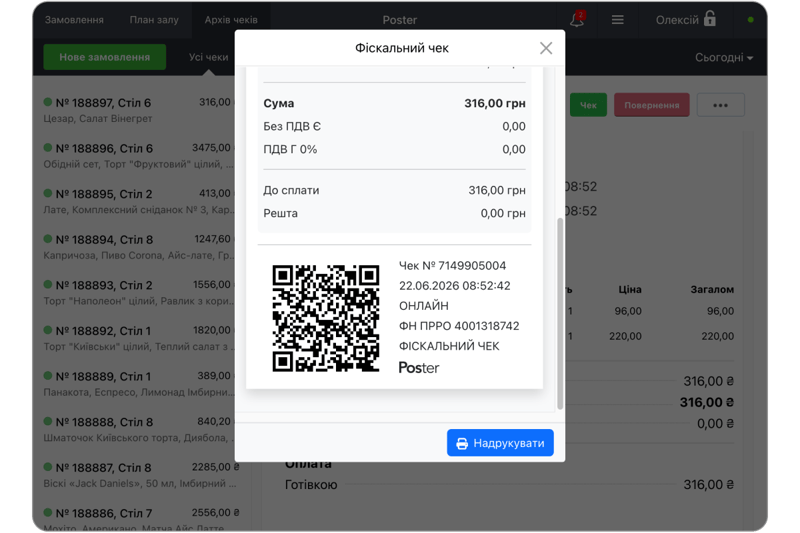Click the Без ПДВ Є row
Screen dimensions: 800x533
pos(394,126)
